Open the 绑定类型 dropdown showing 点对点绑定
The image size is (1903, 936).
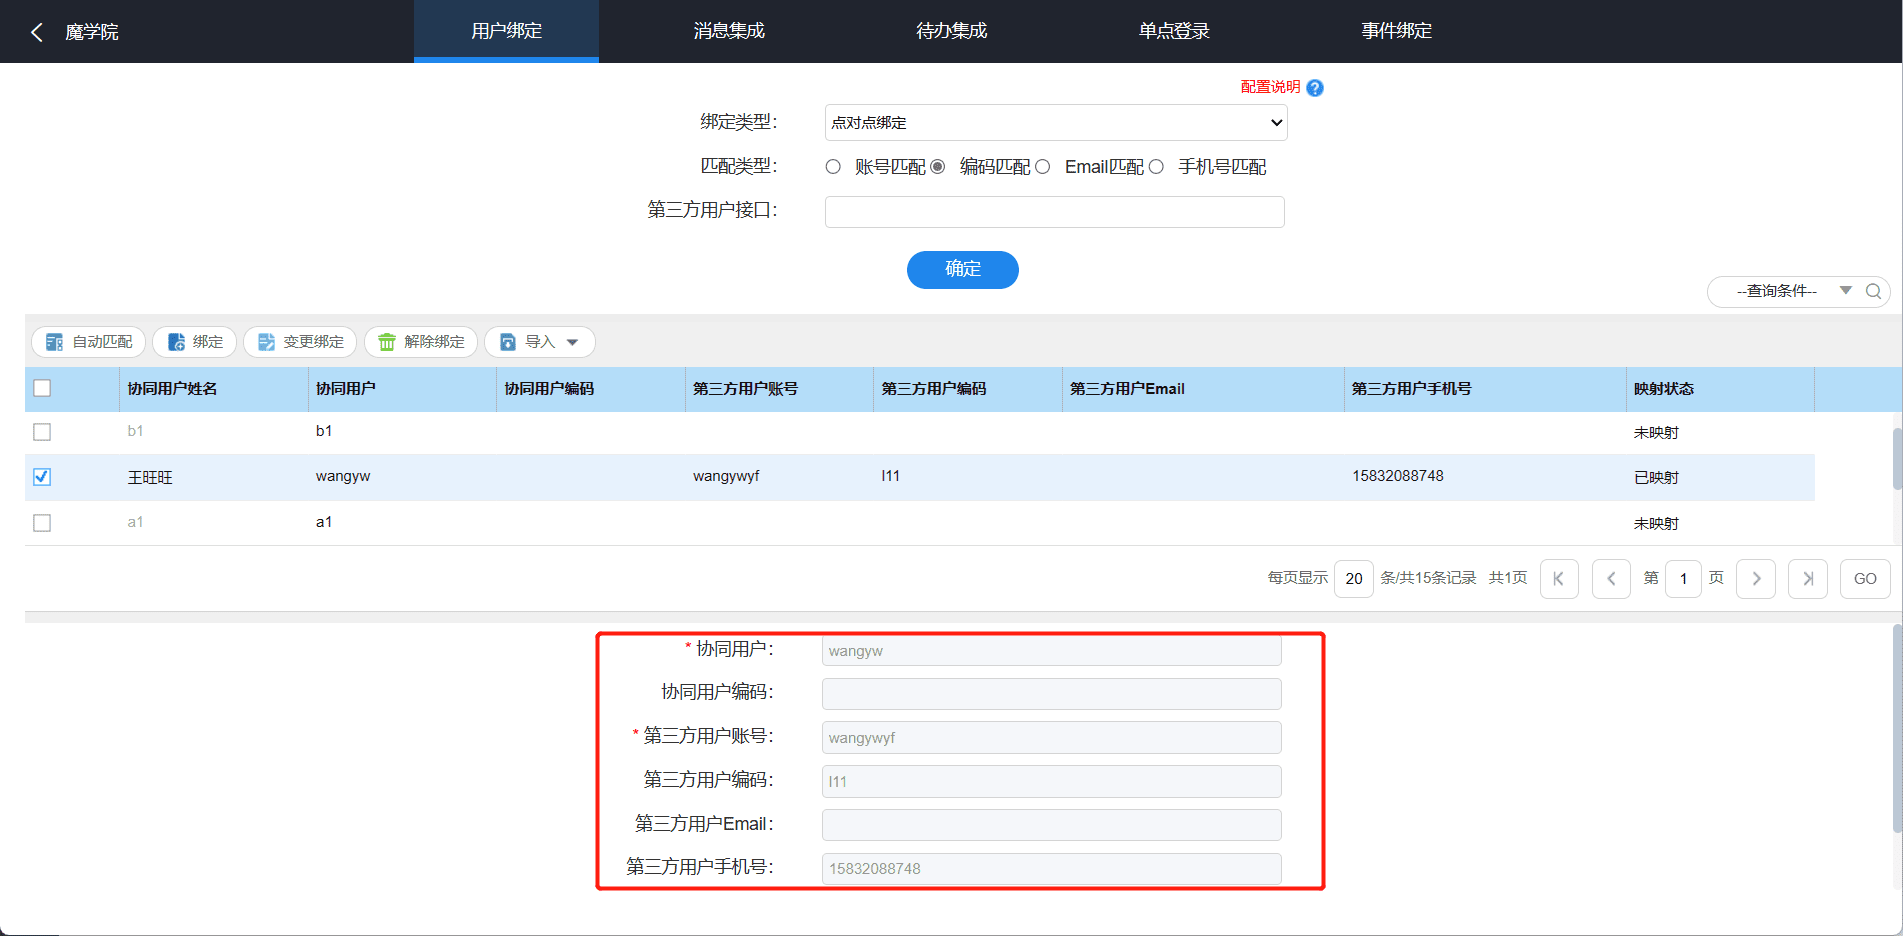(1056, 123)
